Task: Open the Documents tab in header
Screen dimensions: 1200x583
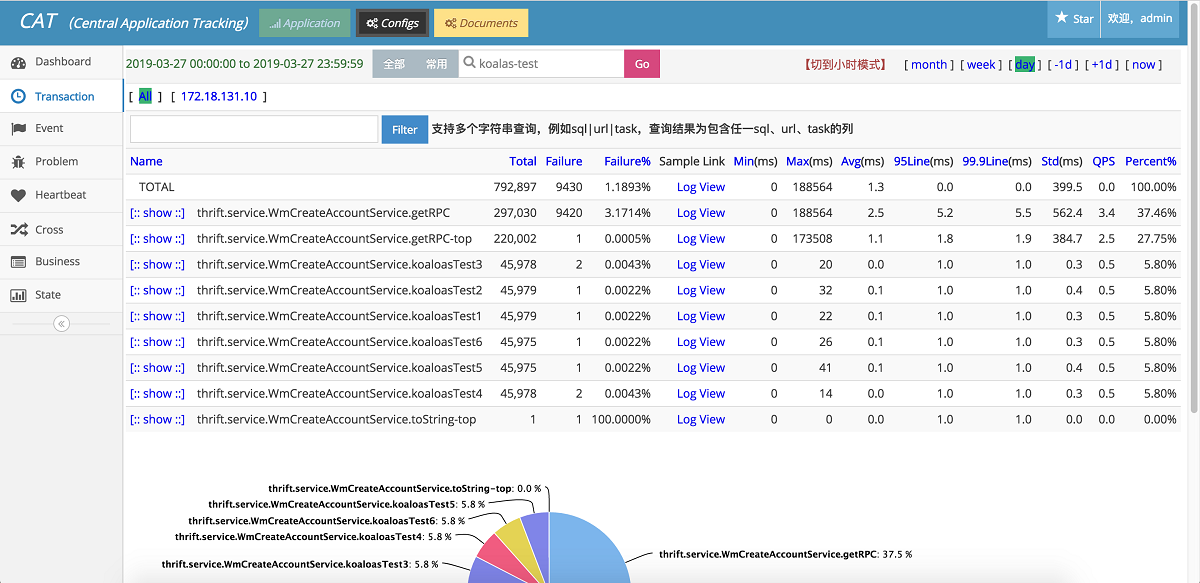Action: click(481, 23)
